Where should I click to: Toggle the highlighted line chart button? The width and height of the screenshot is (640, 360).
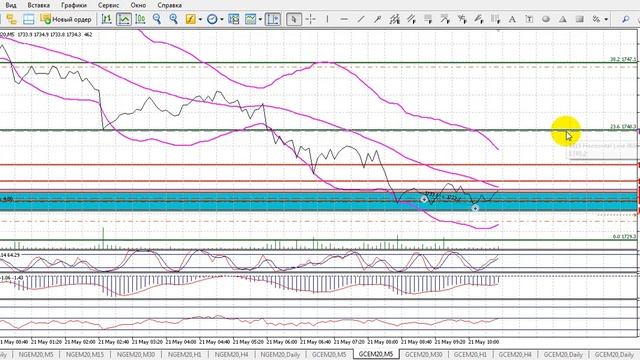click(124, 19)
